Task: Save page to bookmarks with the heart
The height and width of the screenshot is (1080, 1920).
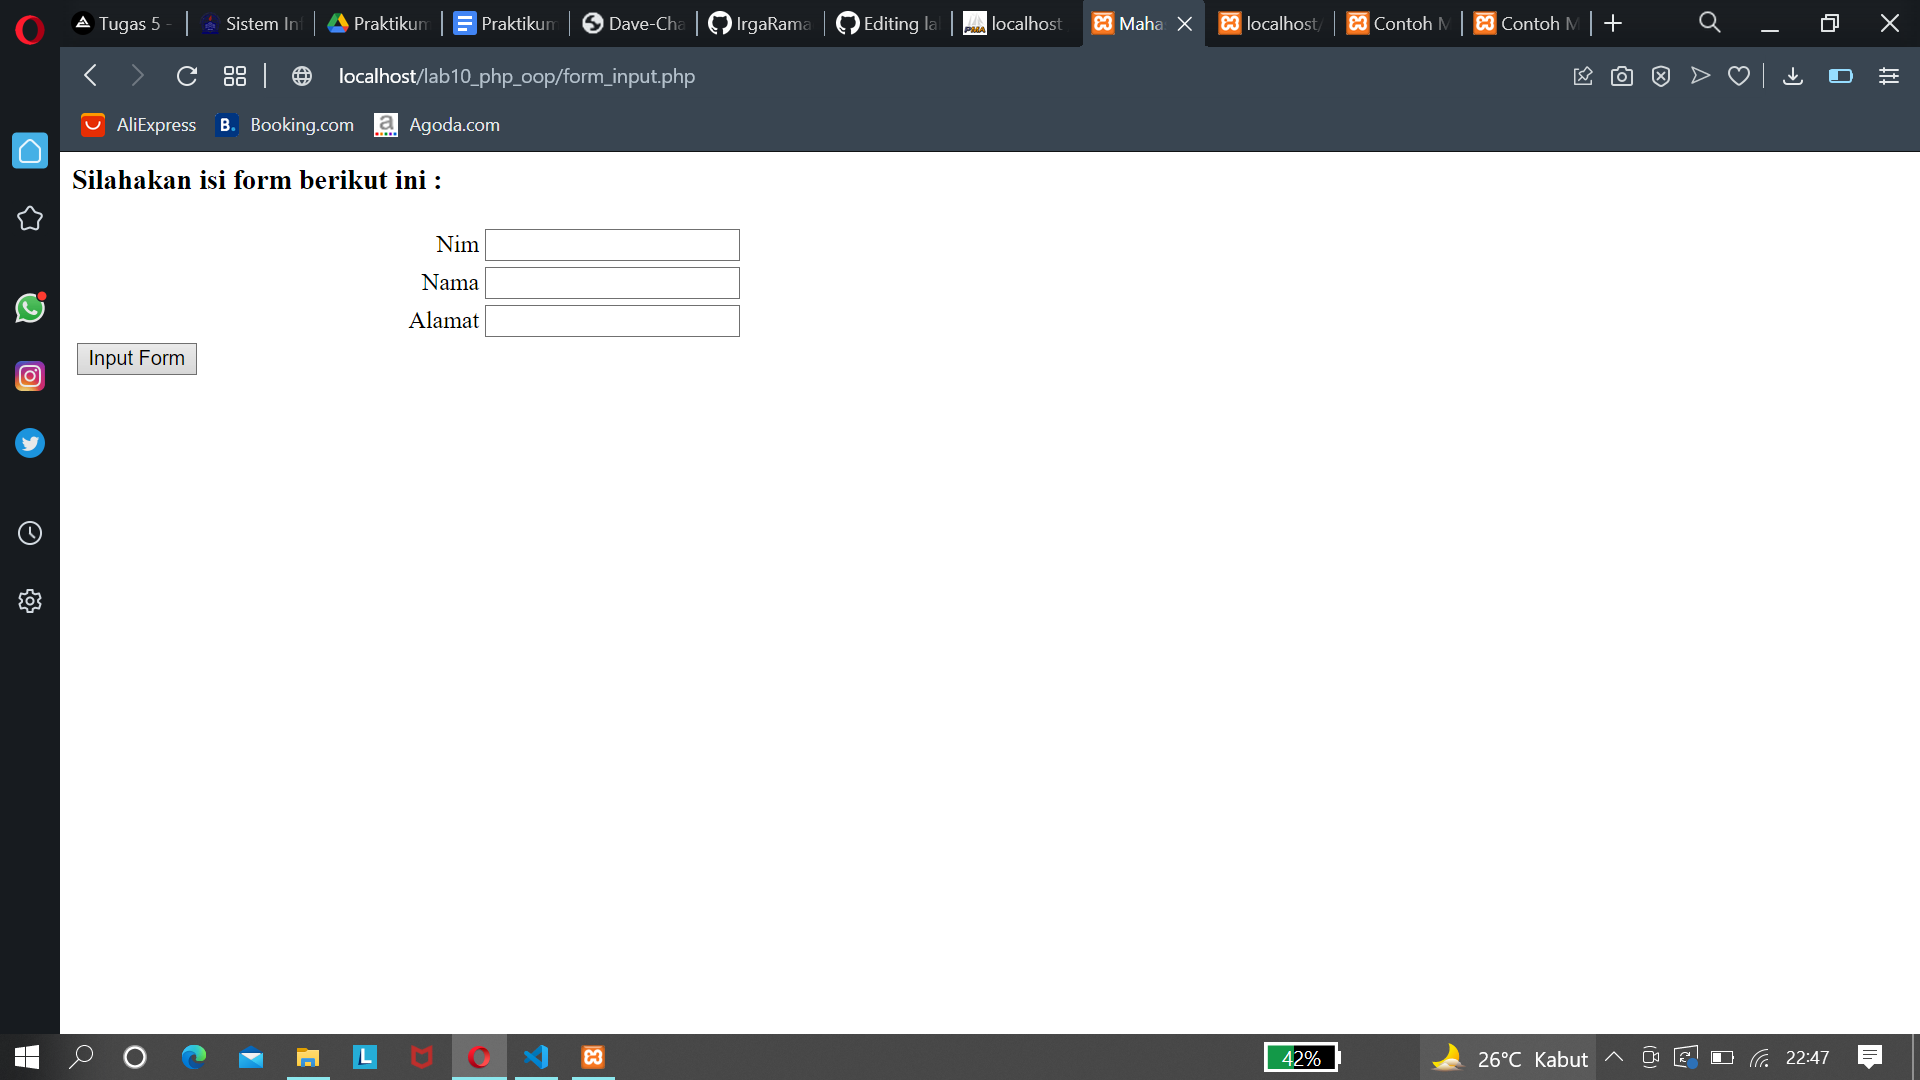Action: point(1739,75)
